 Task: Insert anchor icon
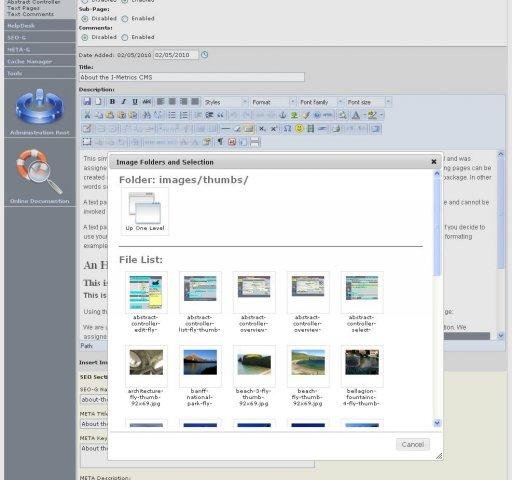[283, 115]
